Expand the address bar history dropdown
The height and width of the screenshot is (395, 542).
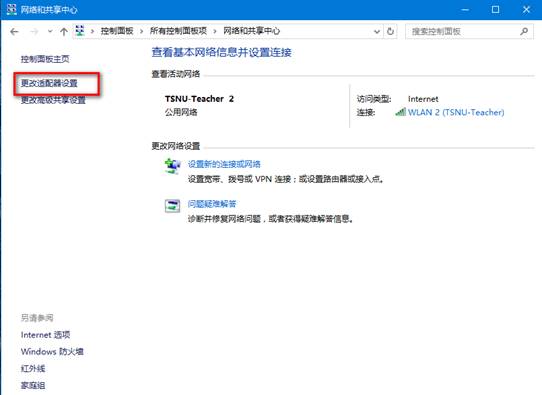[377, 32]
